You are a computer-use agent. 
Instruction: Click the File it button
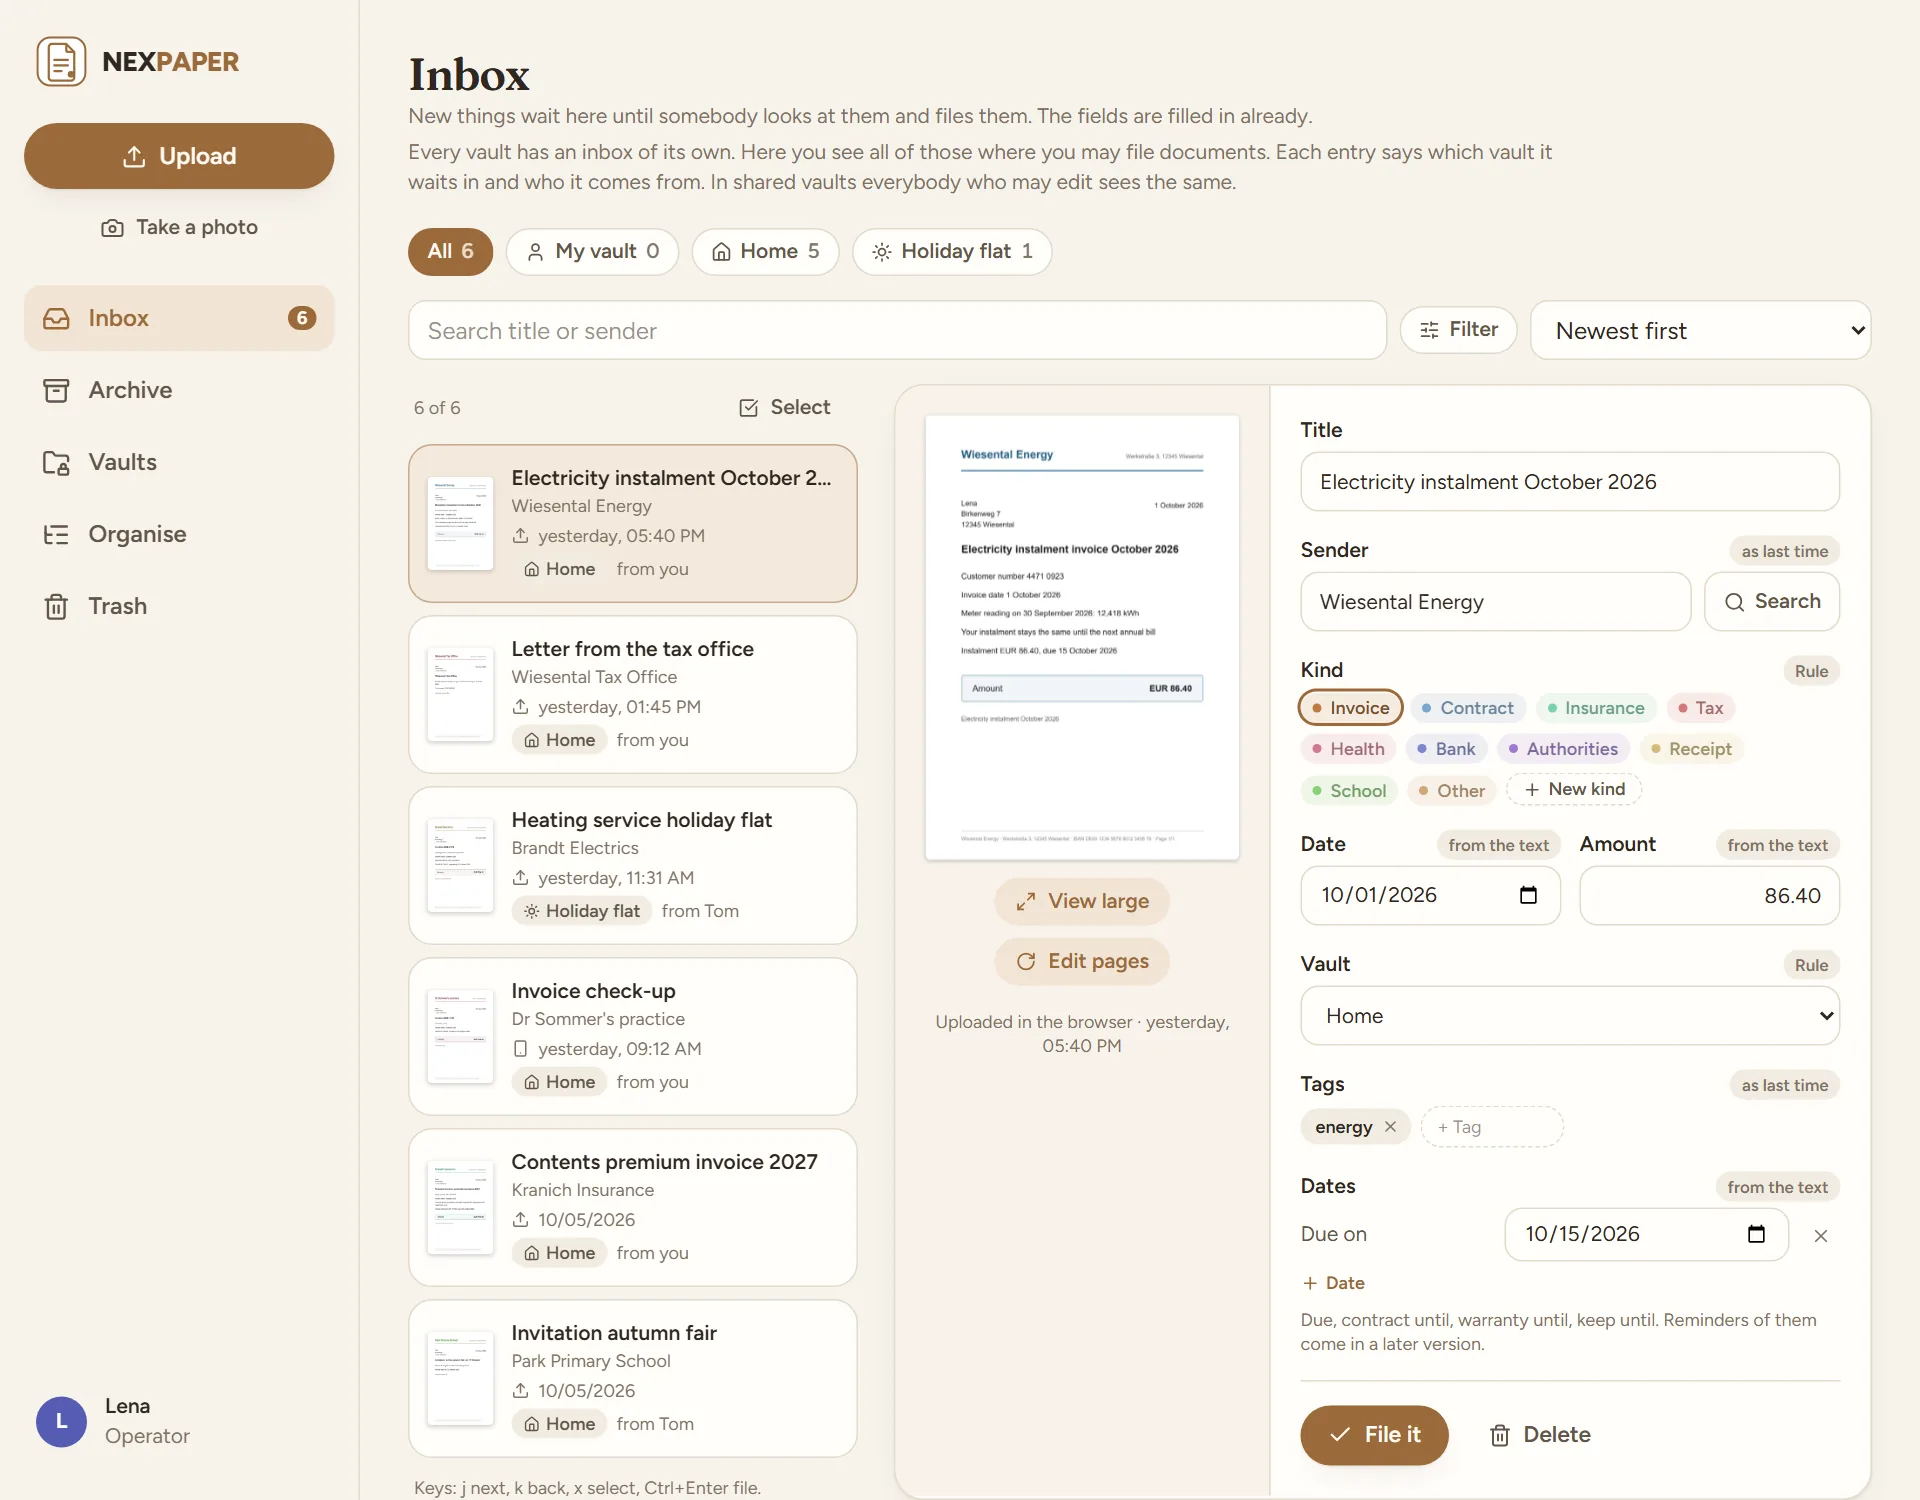(1374, 1435)
